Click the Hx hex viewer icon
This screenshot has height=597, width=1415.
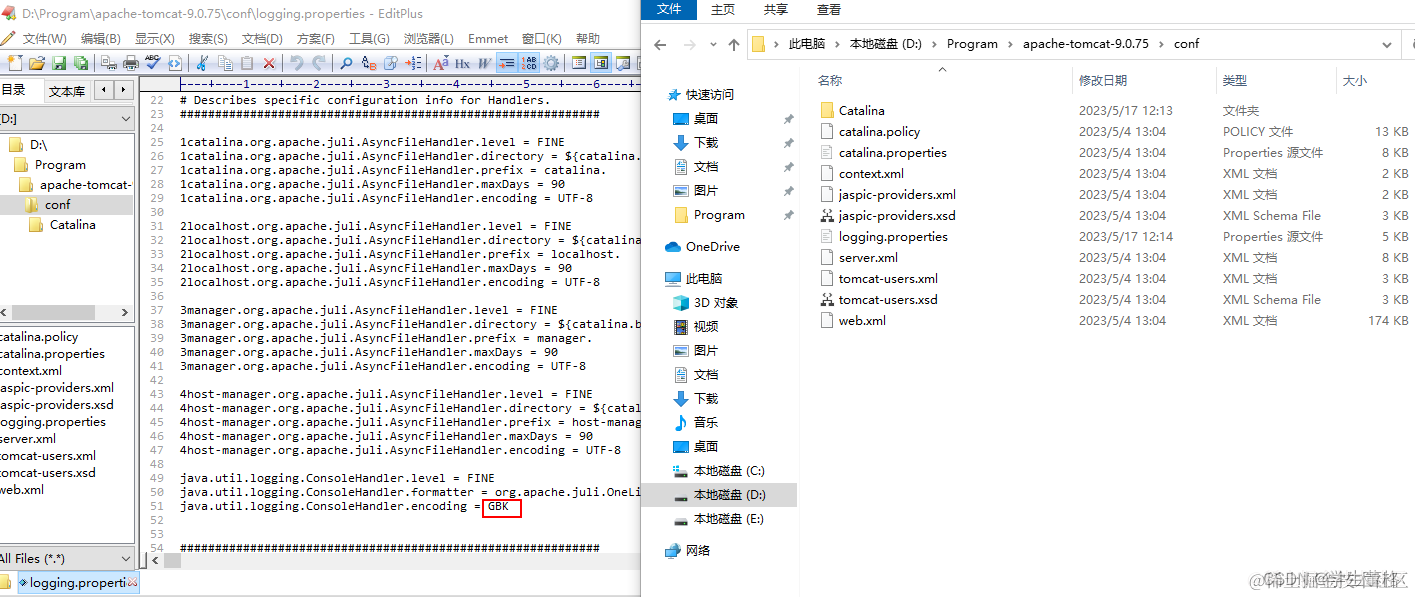tap(462, 63)
